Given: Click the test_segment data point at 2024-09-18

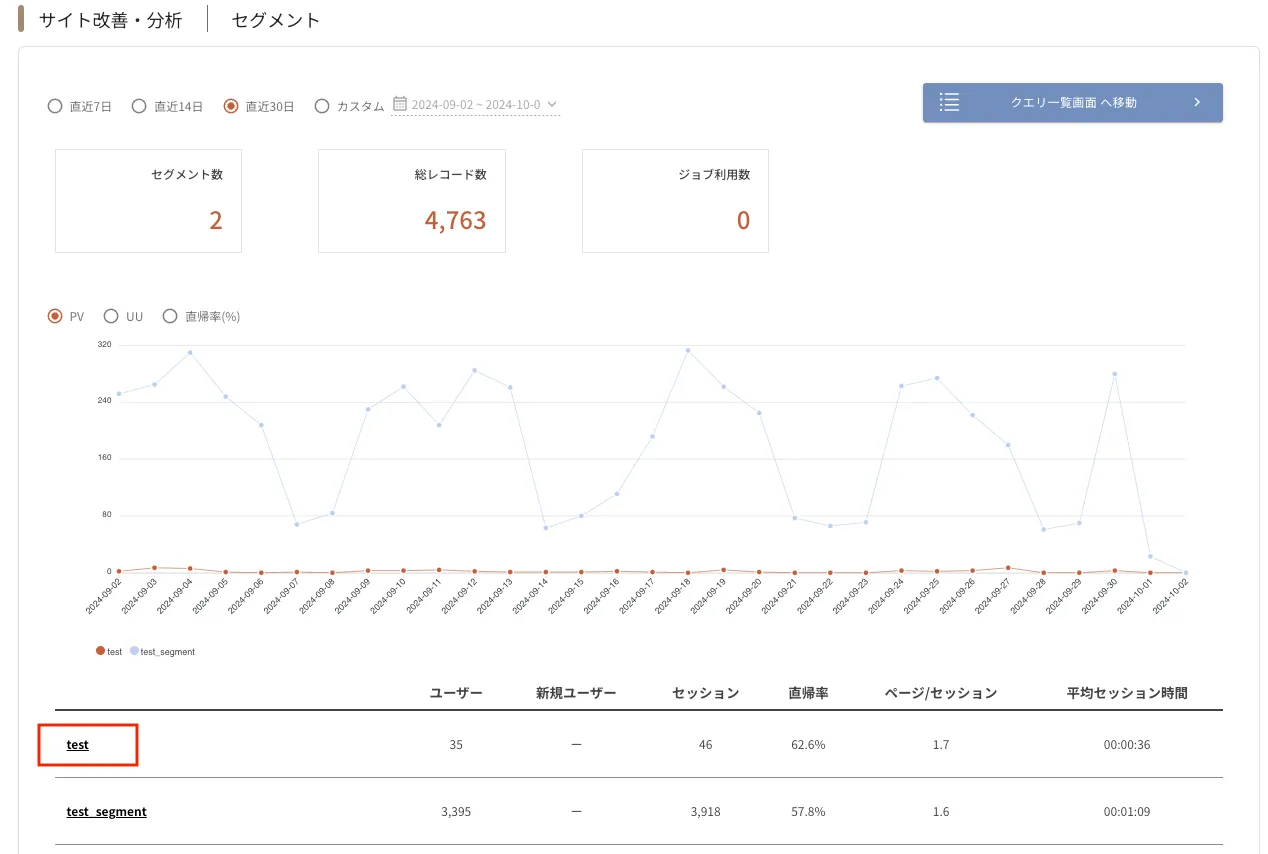Looking at the screenshot, I should 688,350.
